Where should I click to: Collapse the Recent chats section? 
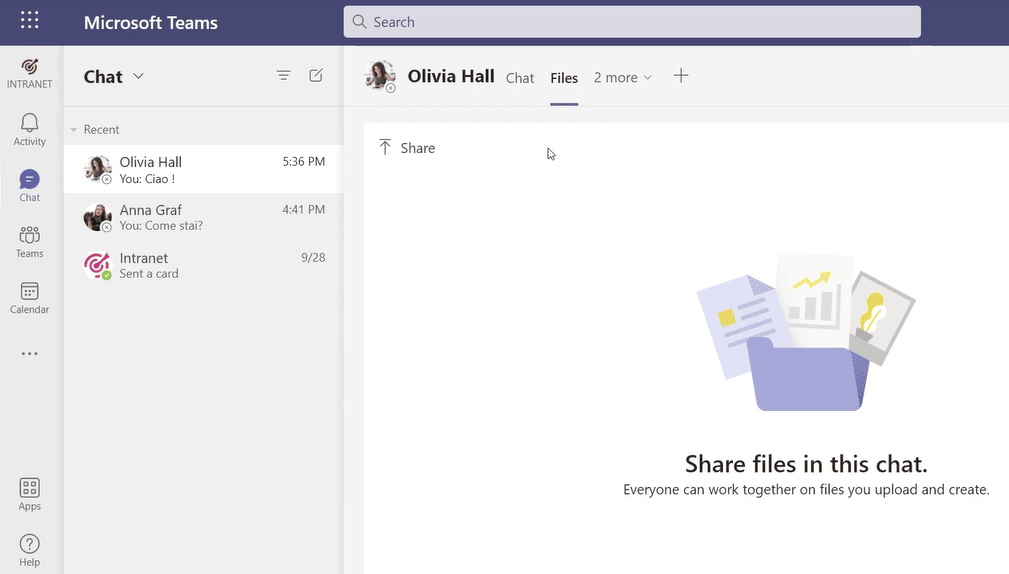[73, 130]
